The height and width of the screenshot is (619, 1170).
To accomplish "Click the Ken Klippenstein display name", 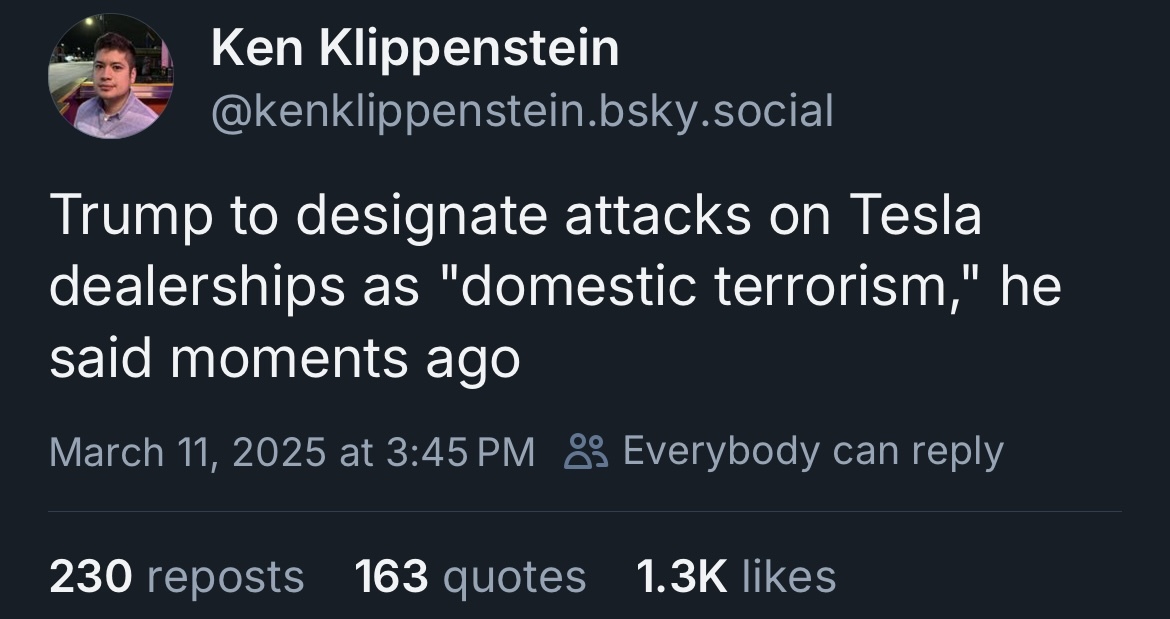I will click(415, 48).
